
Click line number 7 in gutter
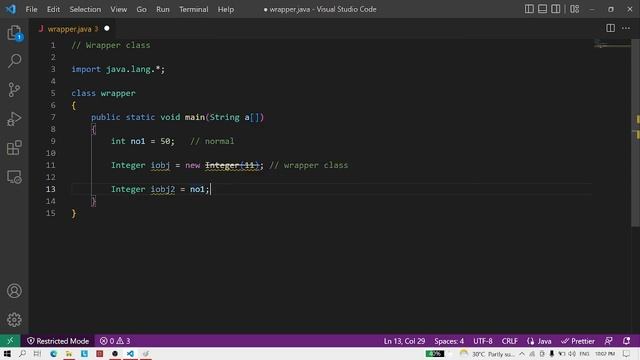(53, 117)
